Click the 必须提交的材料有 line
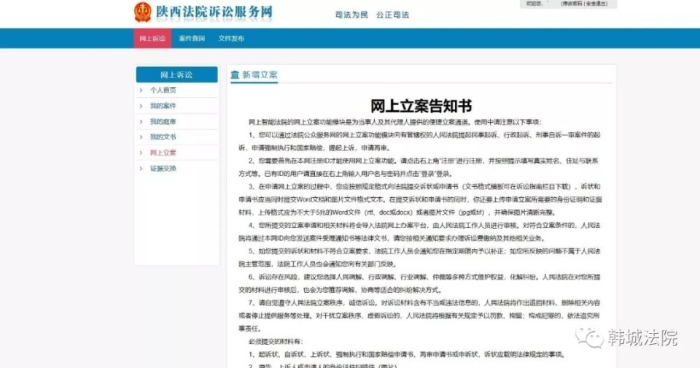Viewport: 700px width, 368px height. point(276,342)
